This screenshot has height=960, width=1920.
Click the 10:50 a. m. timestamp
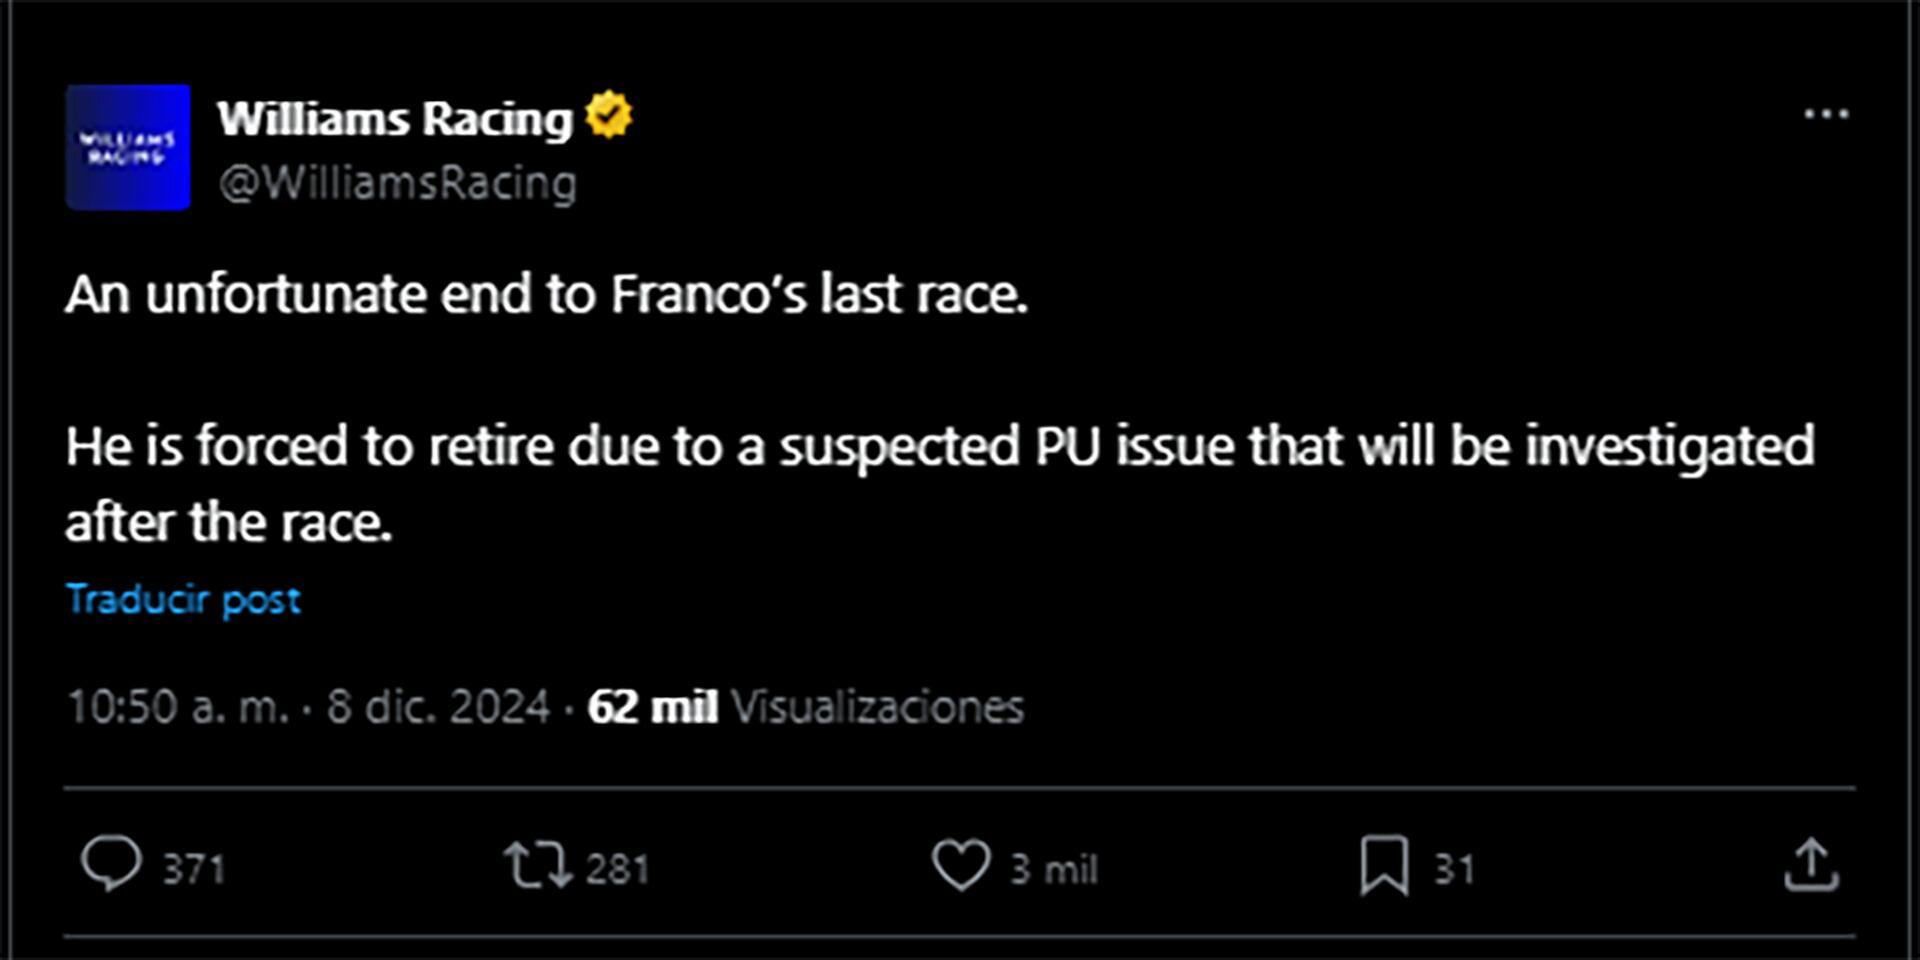177,707
